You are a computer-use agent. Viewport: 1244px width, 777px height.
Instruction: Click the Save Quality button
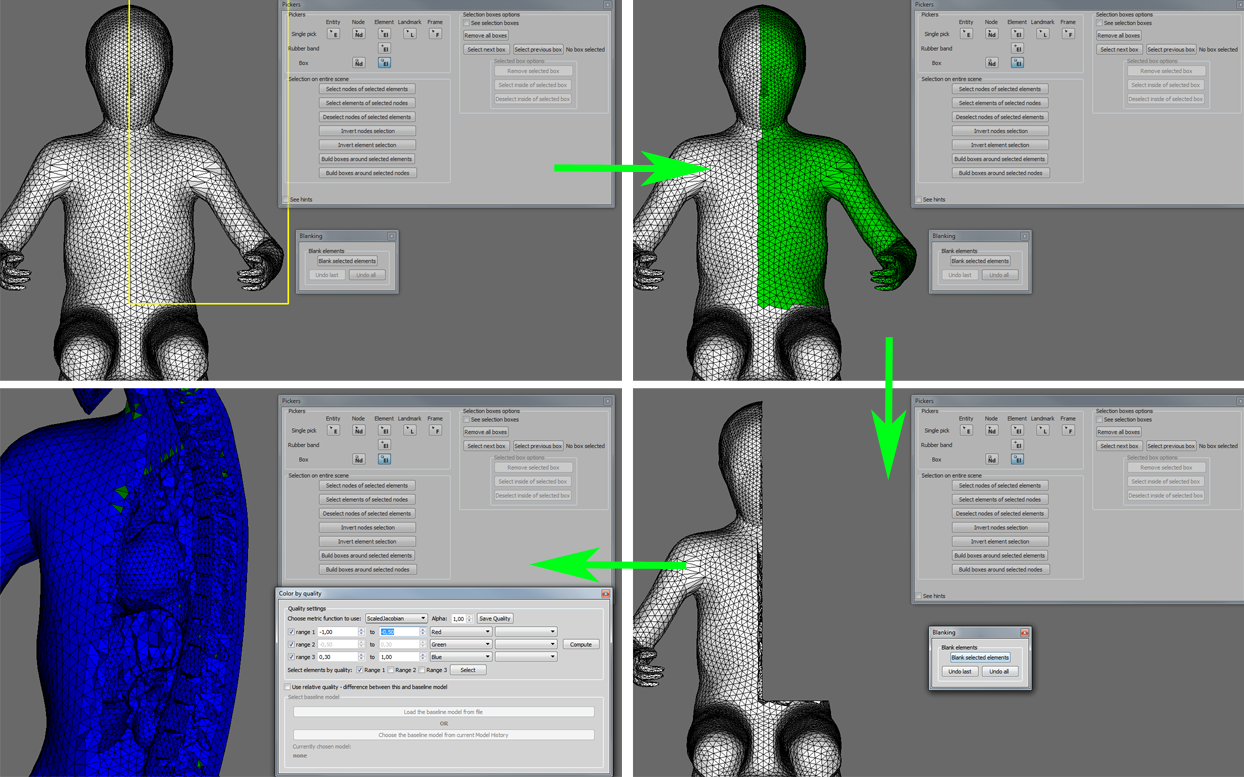(495, 619)
